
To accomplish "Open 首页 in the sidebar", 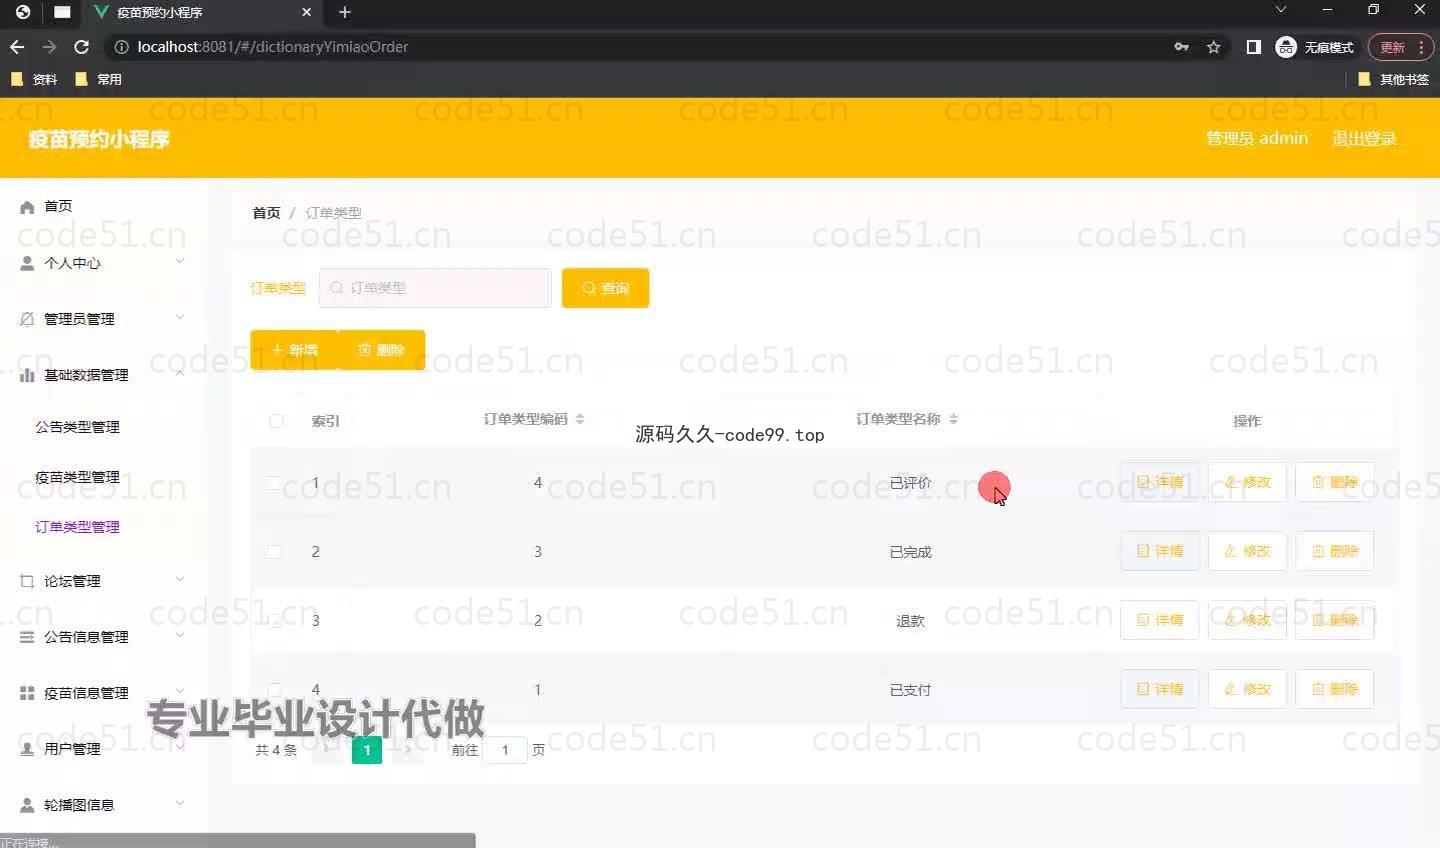I will click(58, 206).
